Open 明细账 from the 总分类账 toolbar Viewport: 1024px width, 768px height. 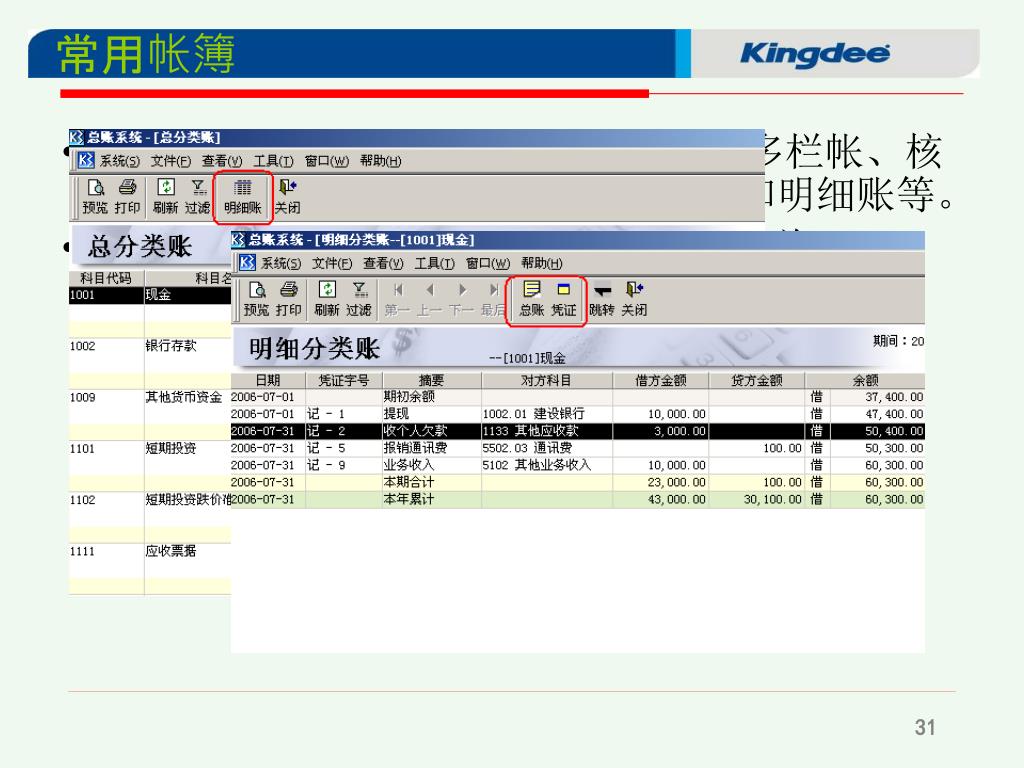pos(242,197)
